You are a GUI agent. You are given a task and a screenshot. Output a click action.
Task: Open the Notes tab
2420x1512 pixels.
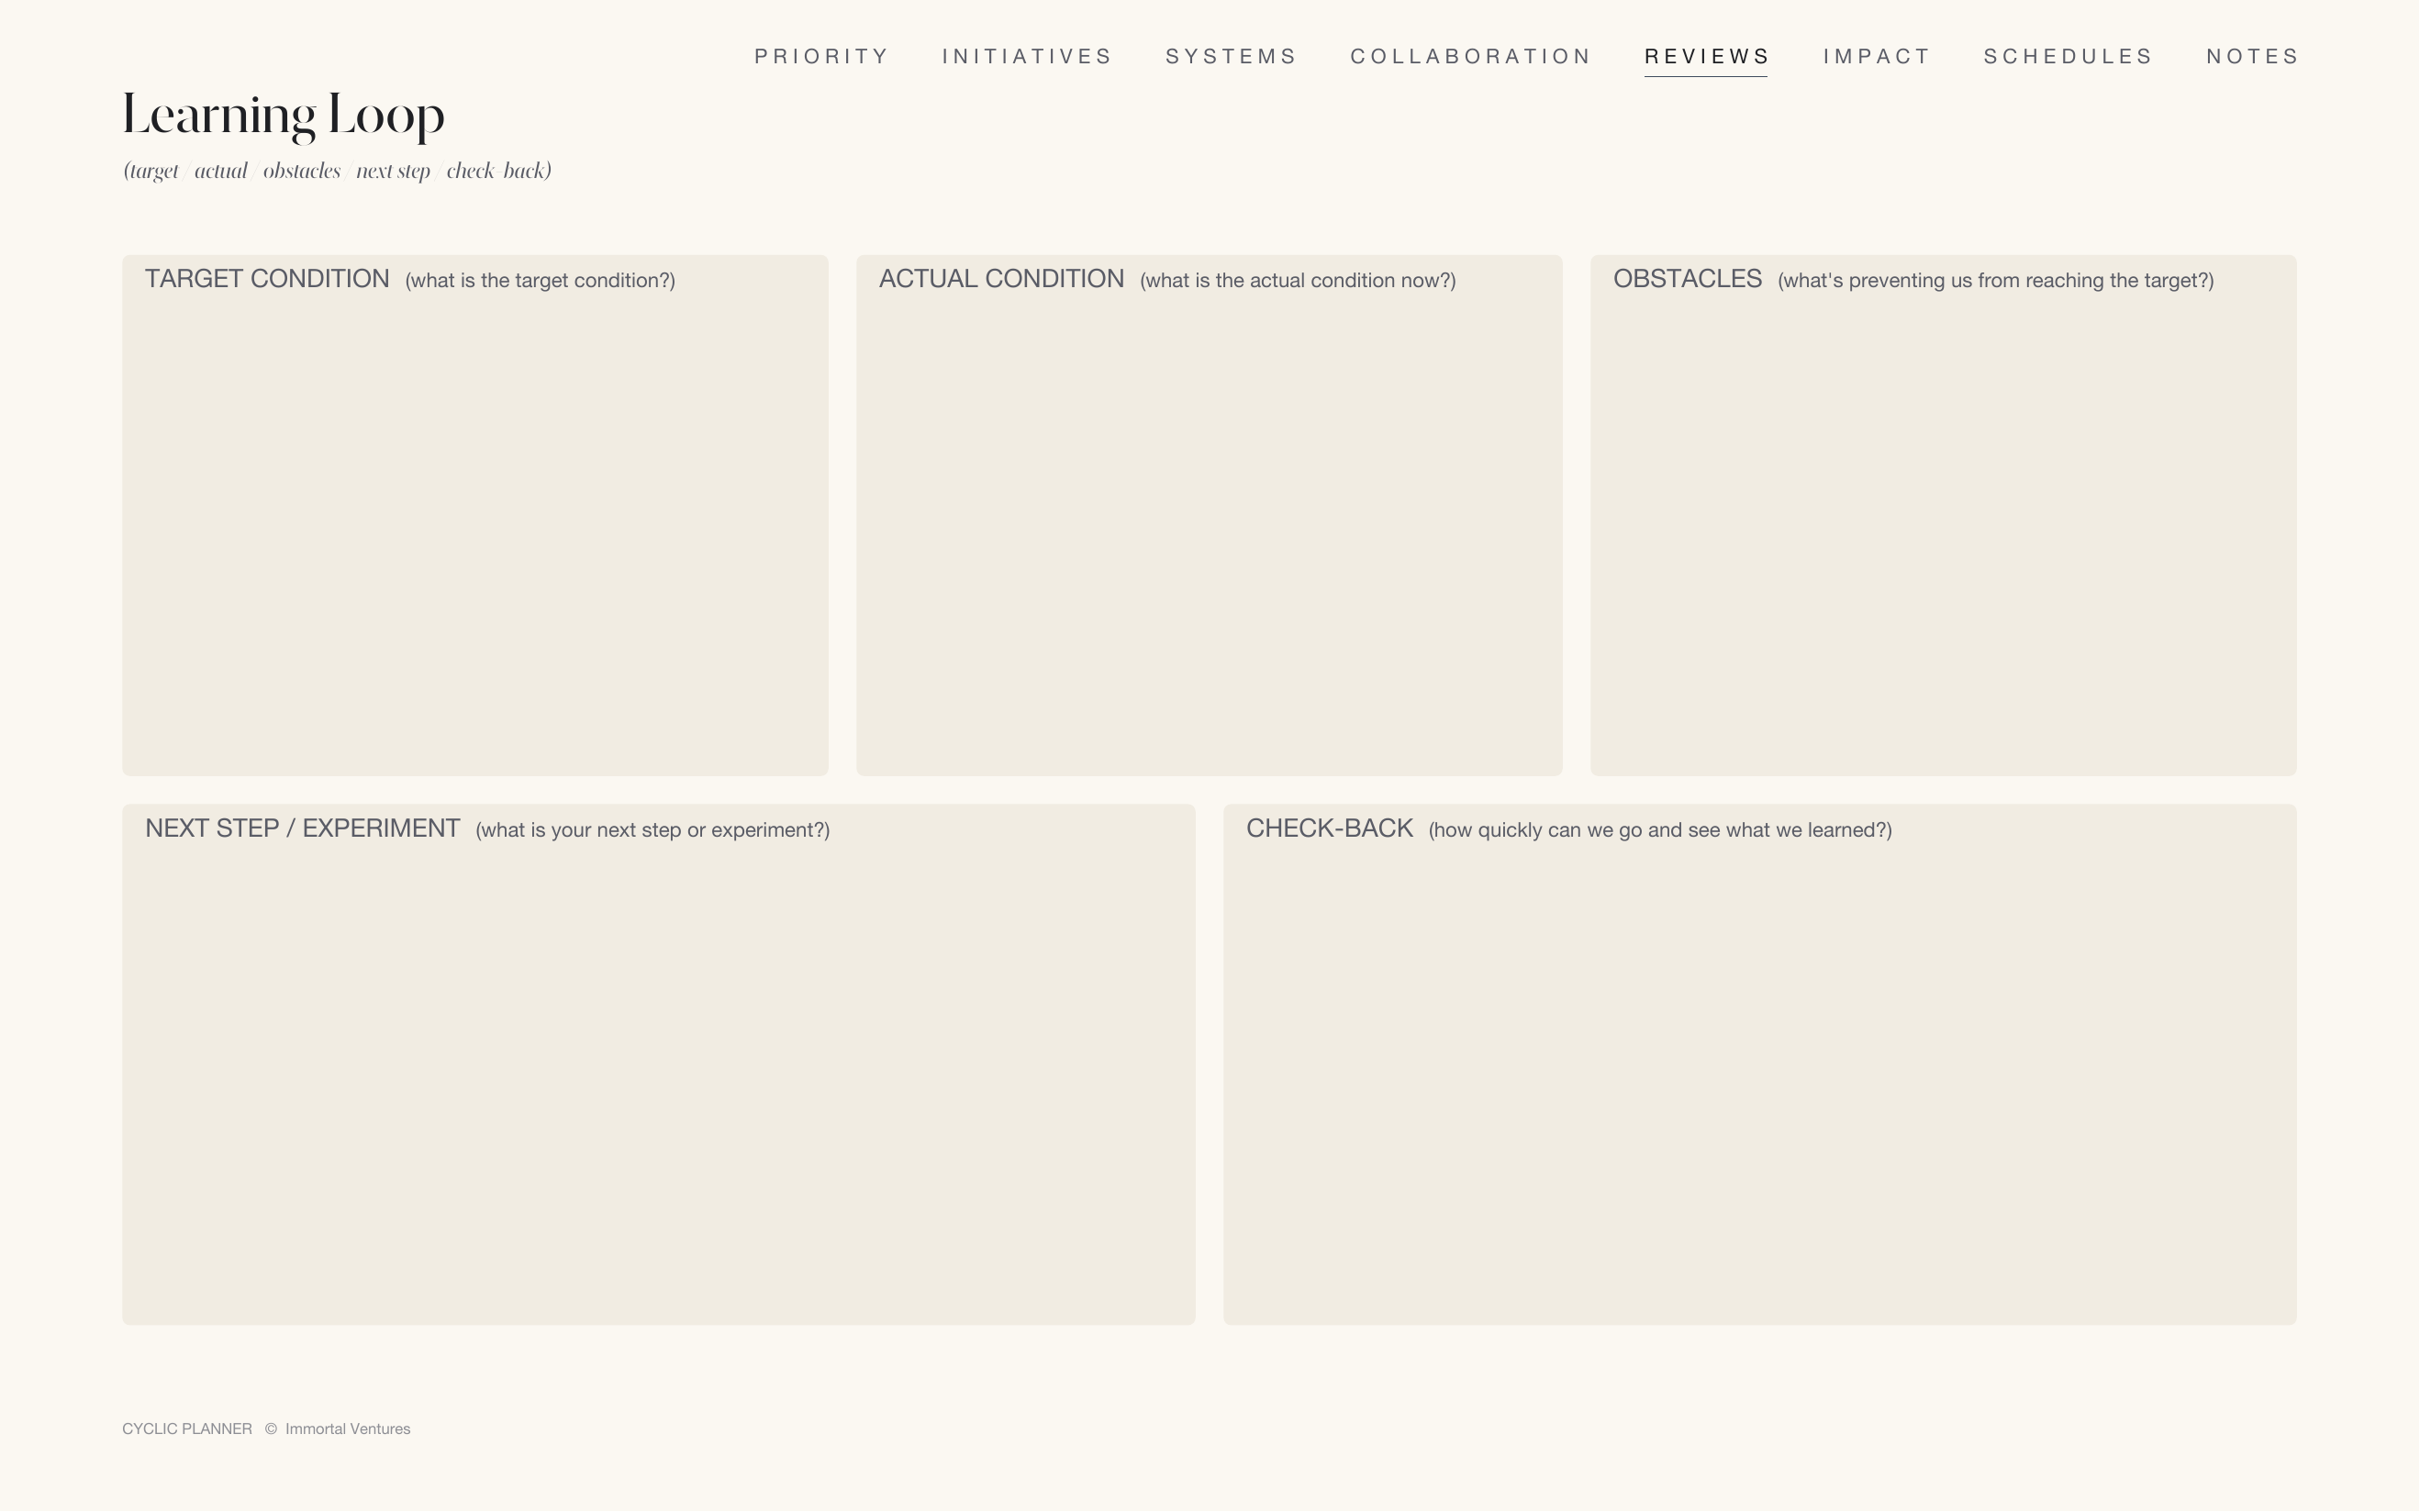(2252, 57)
